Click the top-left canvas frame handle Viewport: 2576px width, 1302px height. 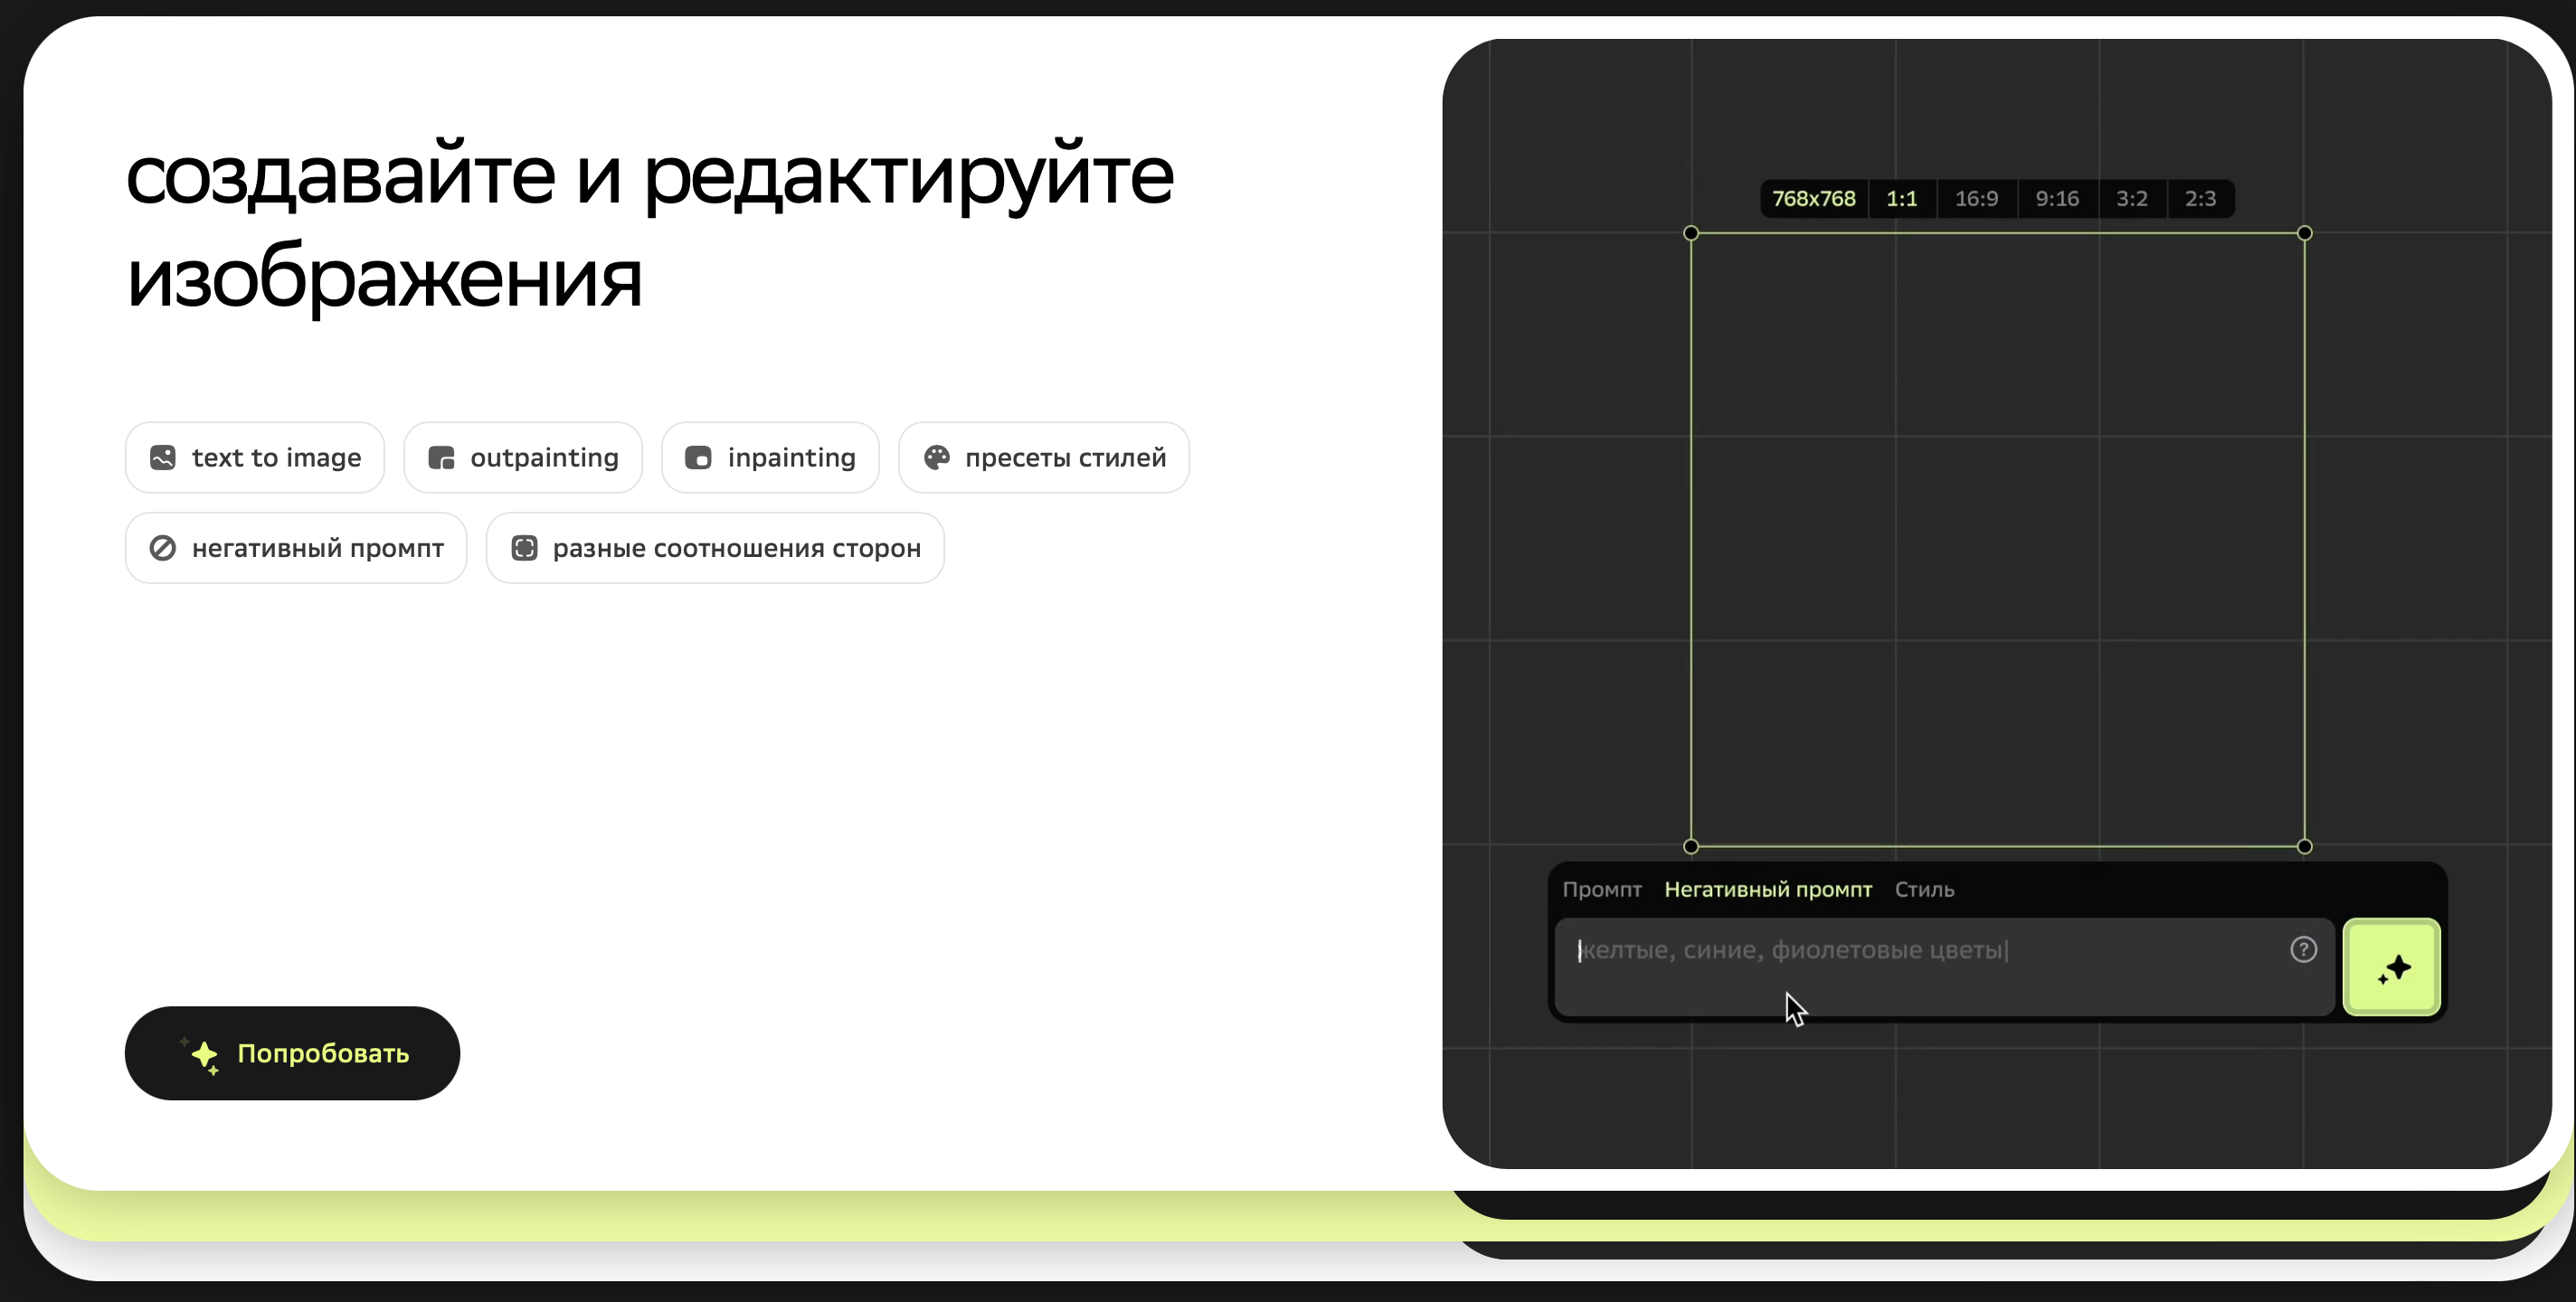tap(1691, 233)
